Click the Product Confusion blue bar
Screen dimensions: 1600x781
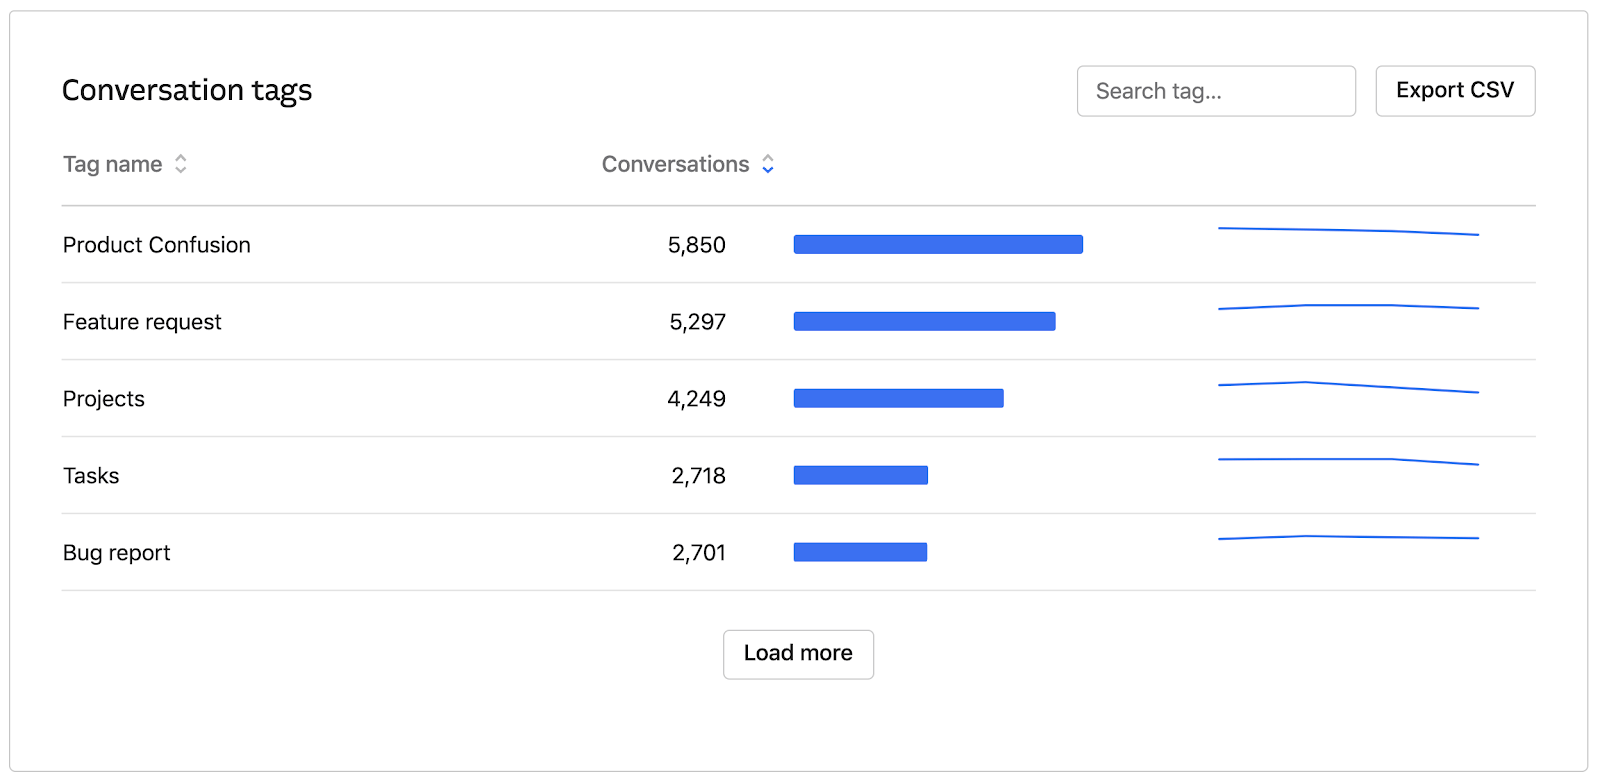(938, 244)
